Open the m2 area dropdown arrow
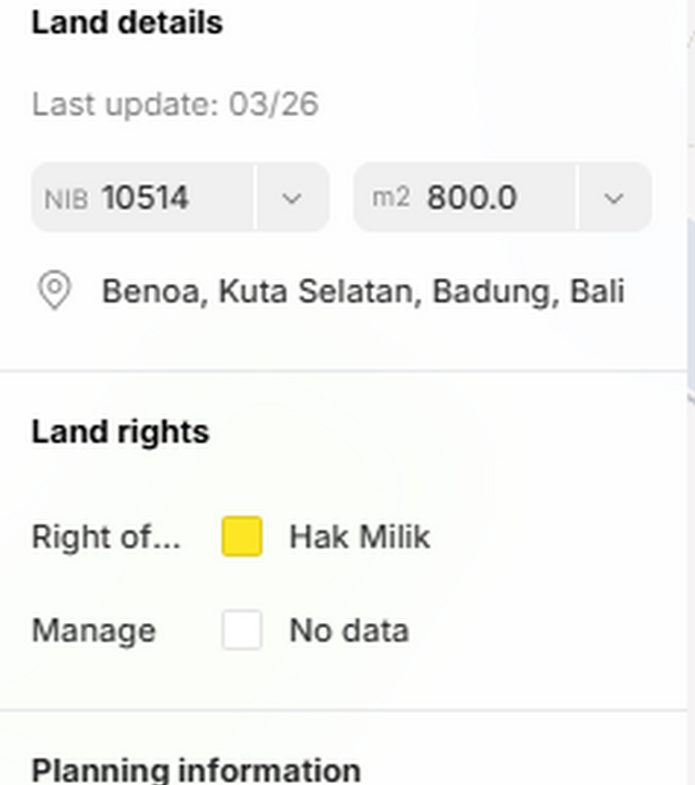The image size is (695, 785). tap(614, 198)
